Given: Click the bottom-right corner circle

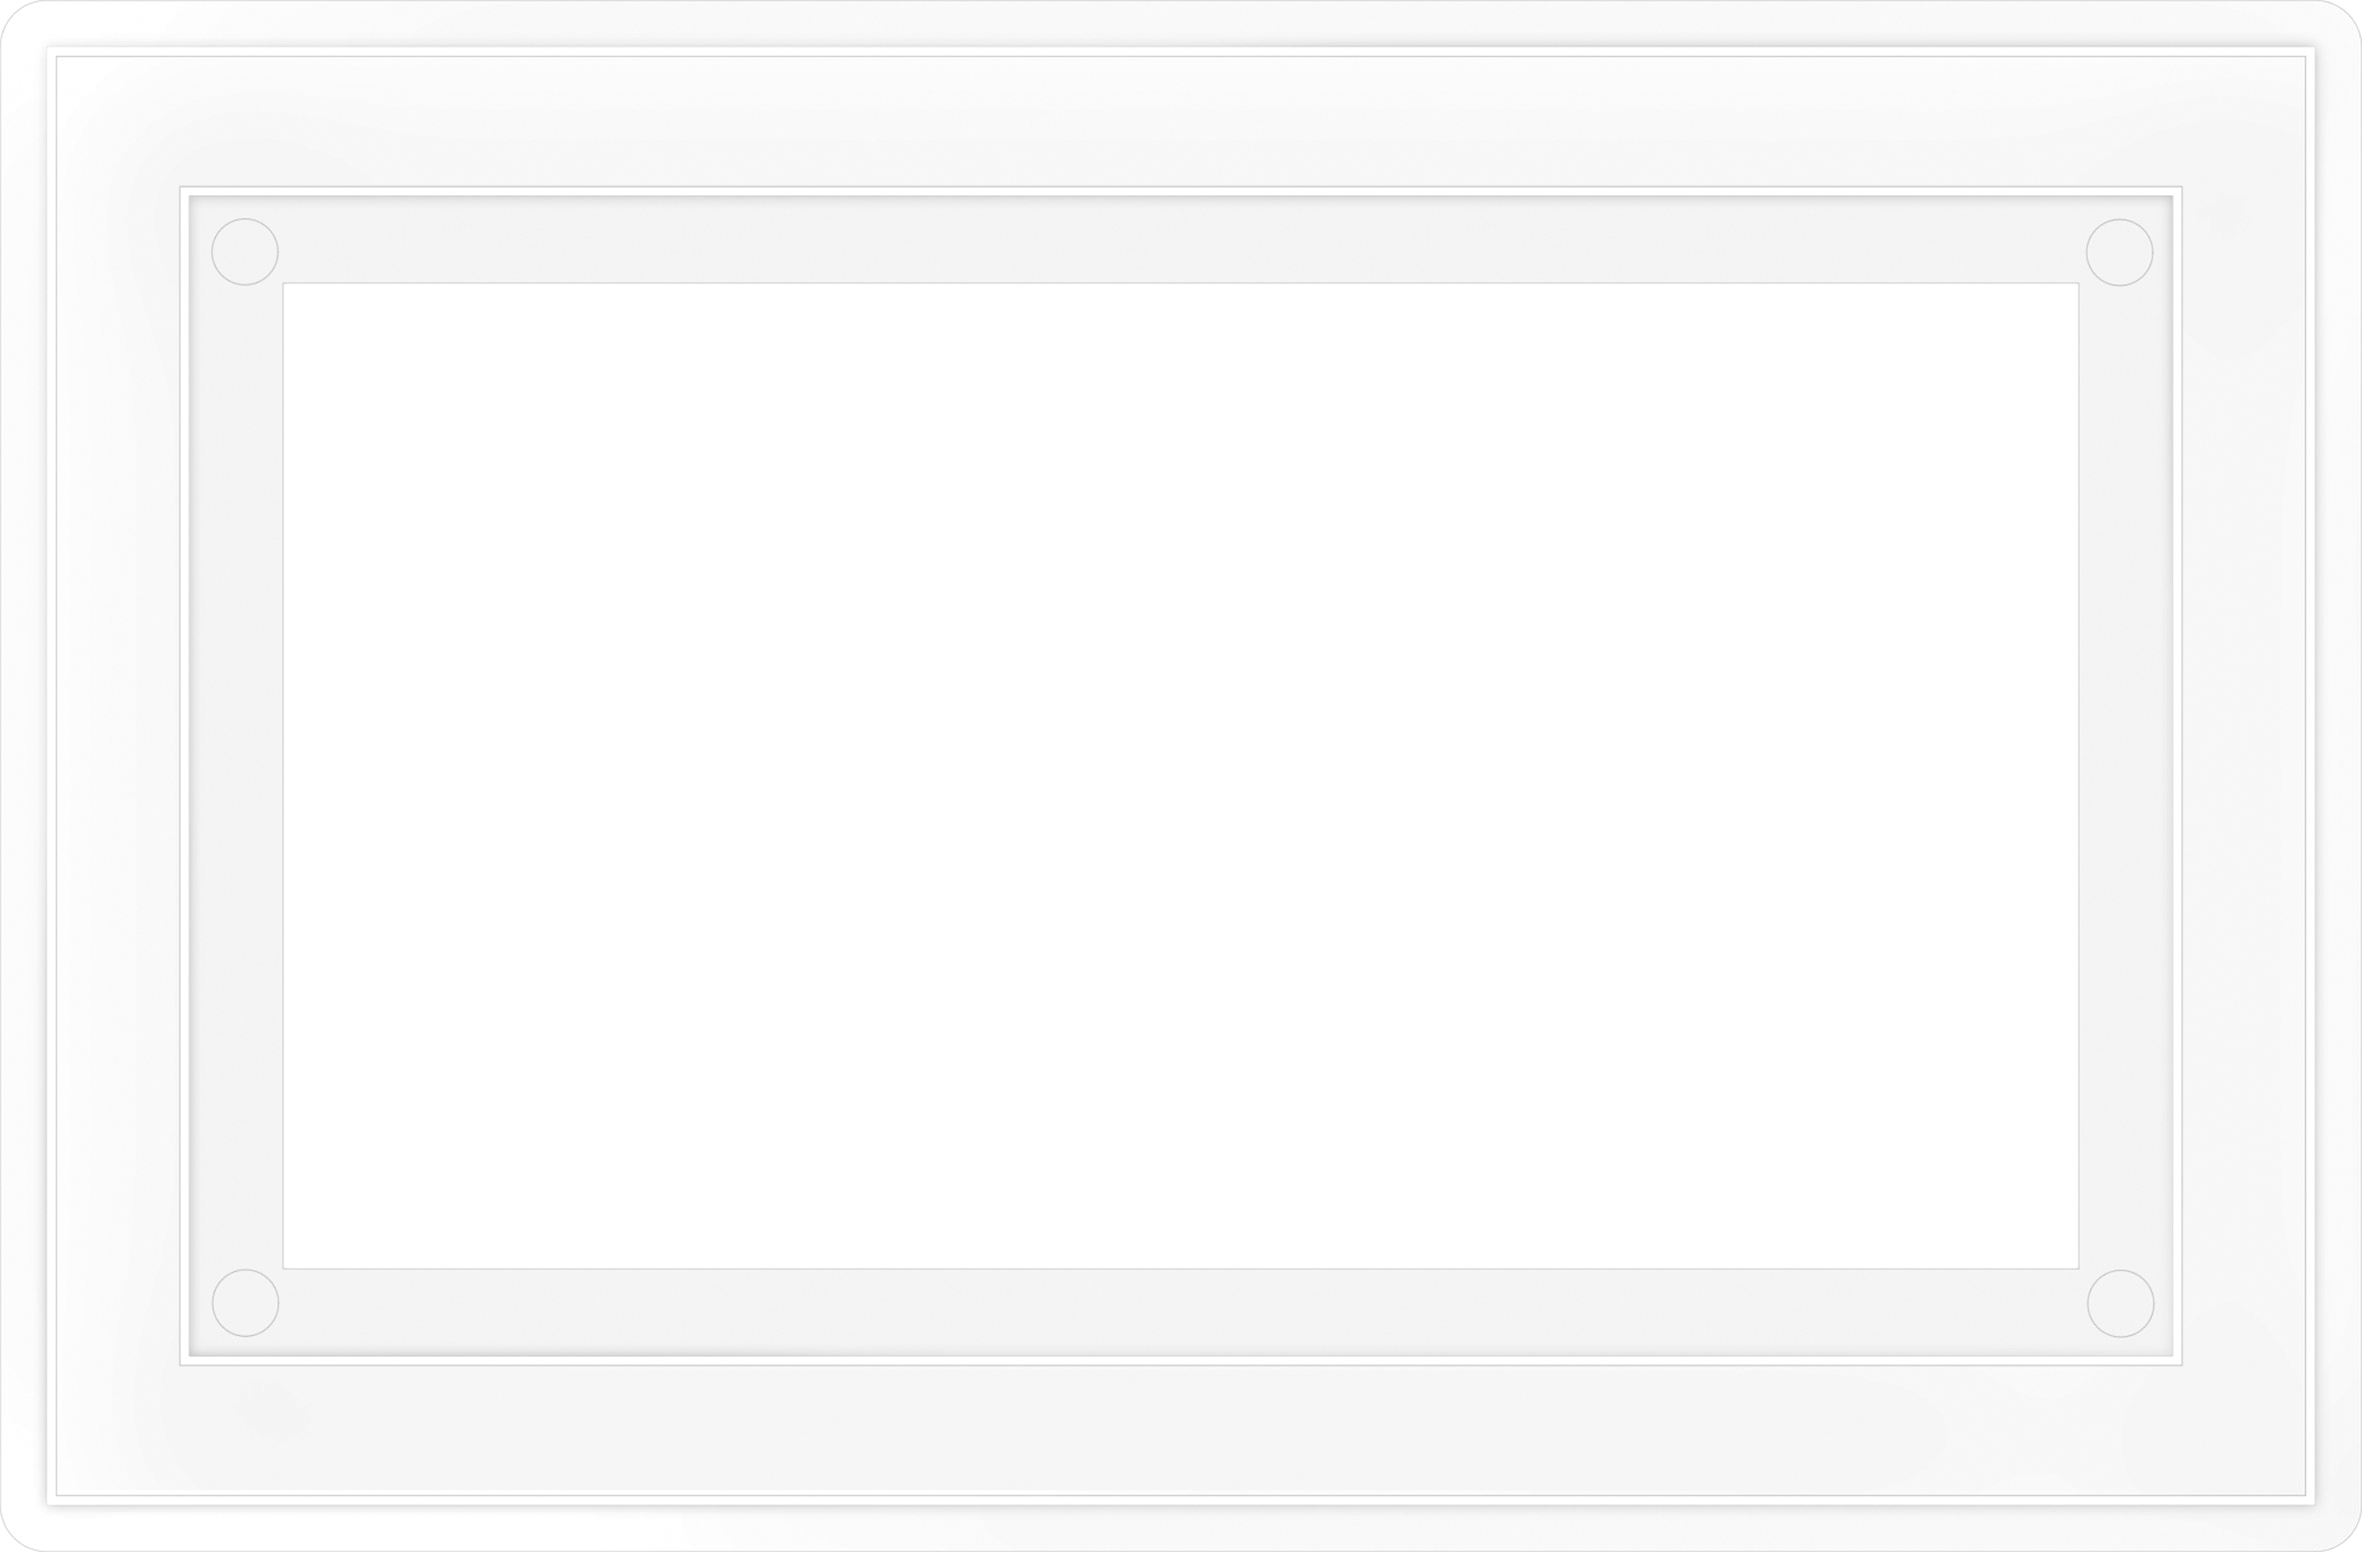Looking at the screenshot, I should click(2120, 1304).
